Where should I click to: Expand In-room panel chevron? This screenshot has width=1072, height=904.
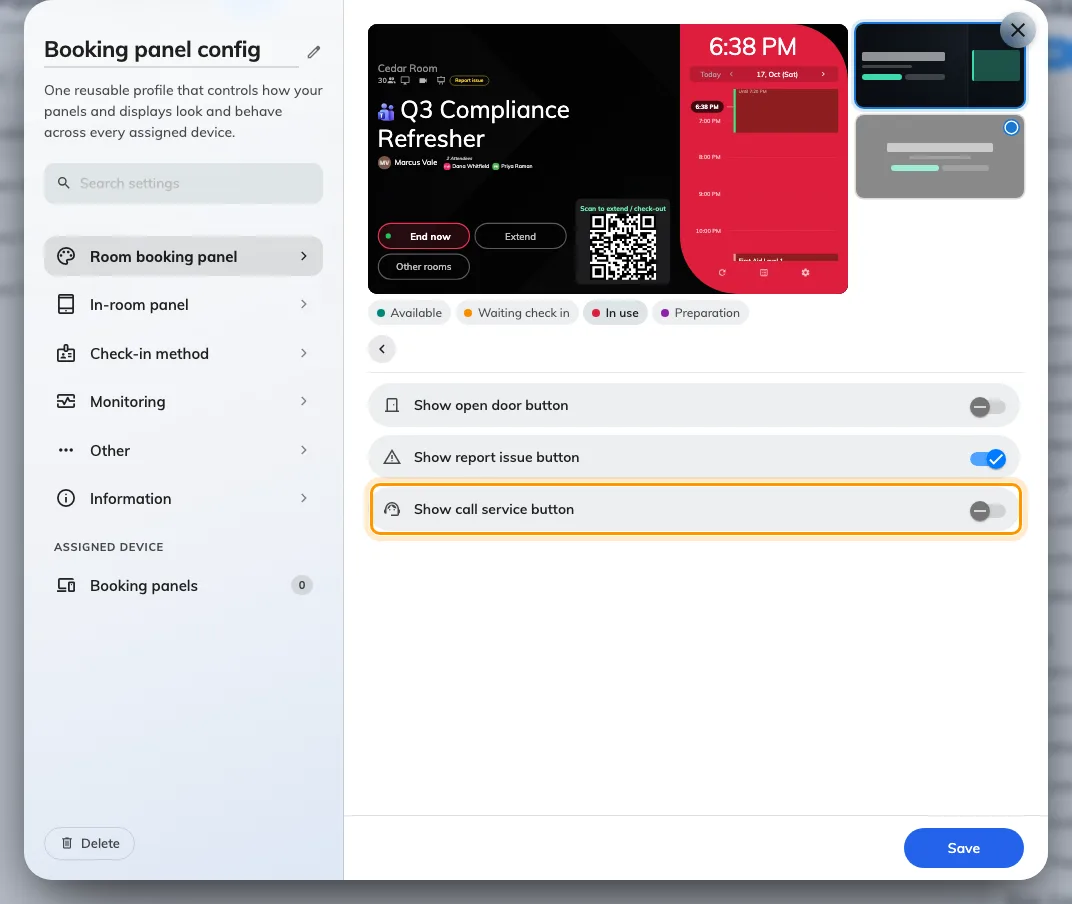pos(304,304)
